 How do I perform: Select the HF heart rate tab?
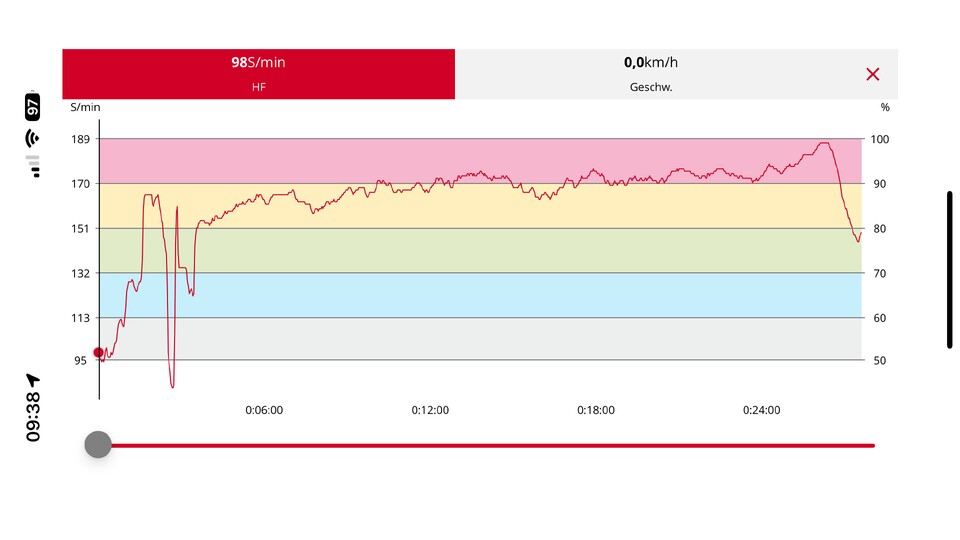tap(258, 74)
